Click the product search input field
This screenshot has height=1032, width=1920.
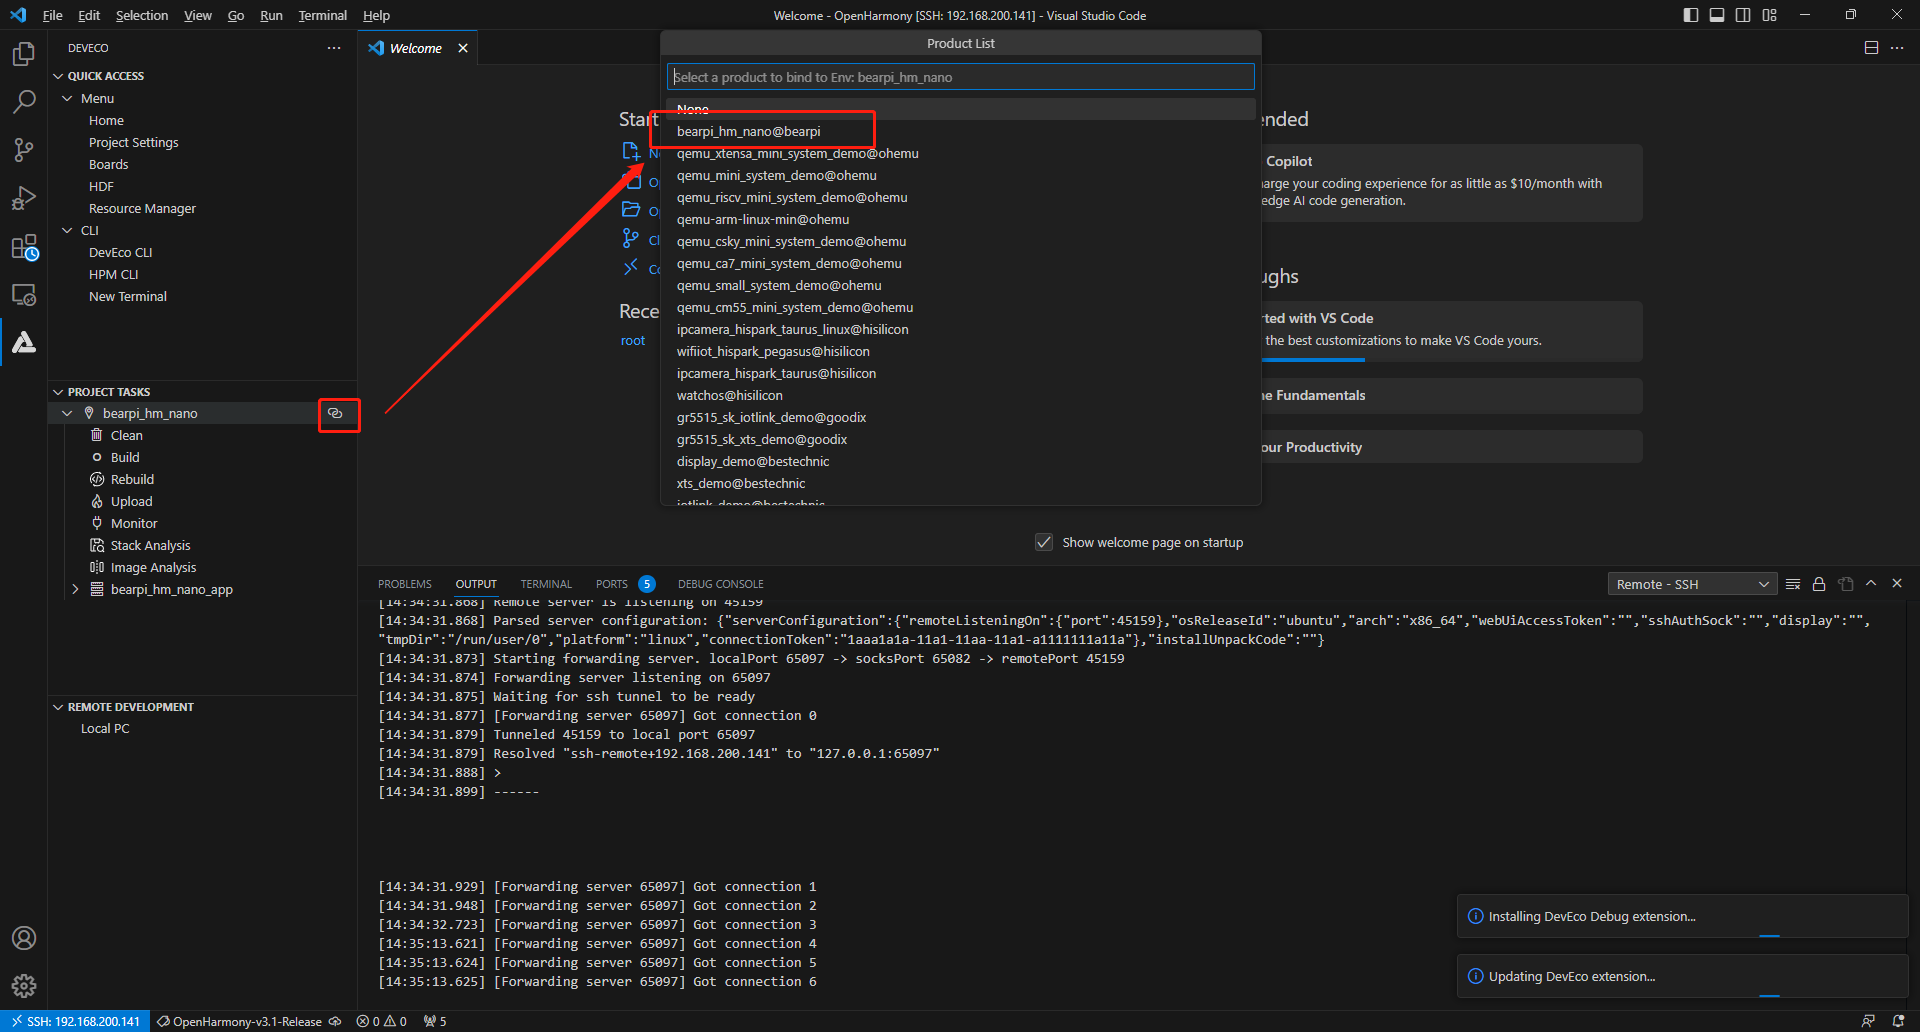click(960, 77)
